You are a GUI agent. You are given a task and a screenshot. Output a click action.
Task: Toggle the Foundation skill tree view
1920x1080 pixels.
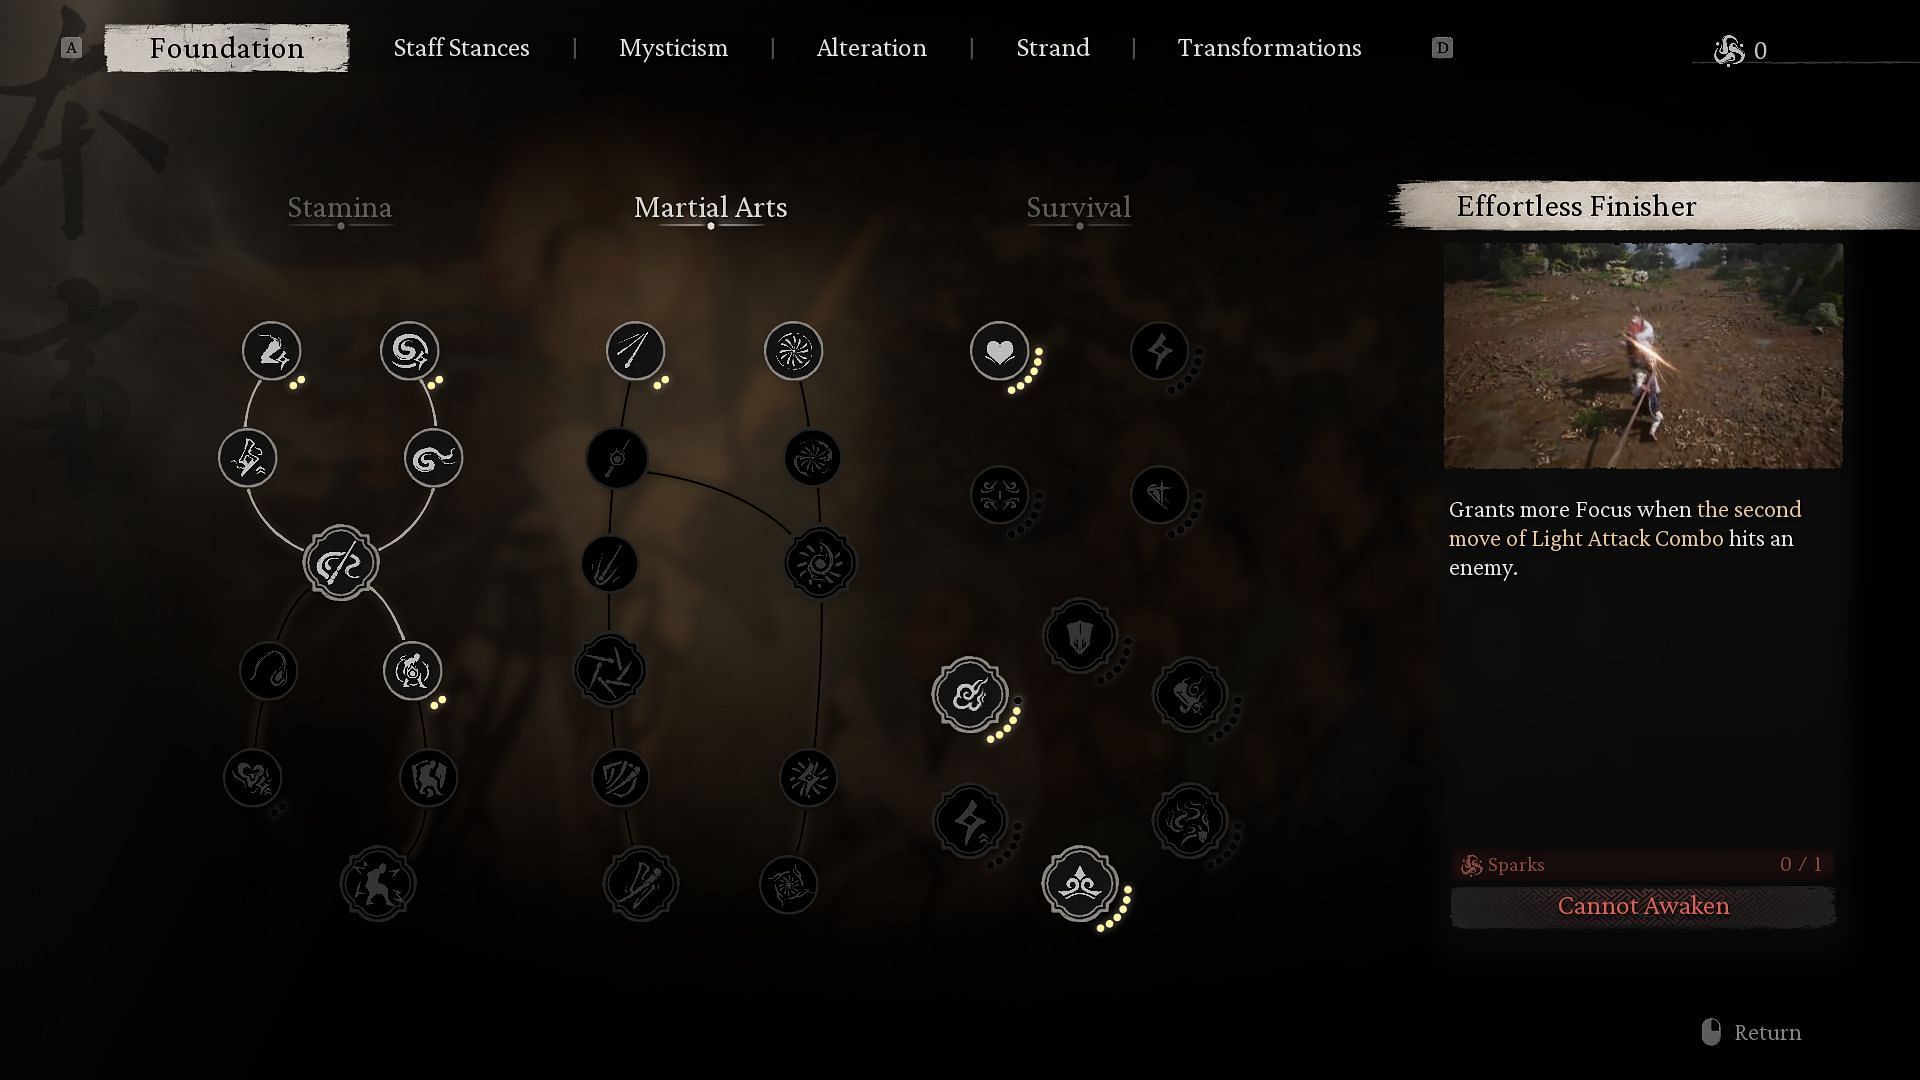(x=227, y=47)
